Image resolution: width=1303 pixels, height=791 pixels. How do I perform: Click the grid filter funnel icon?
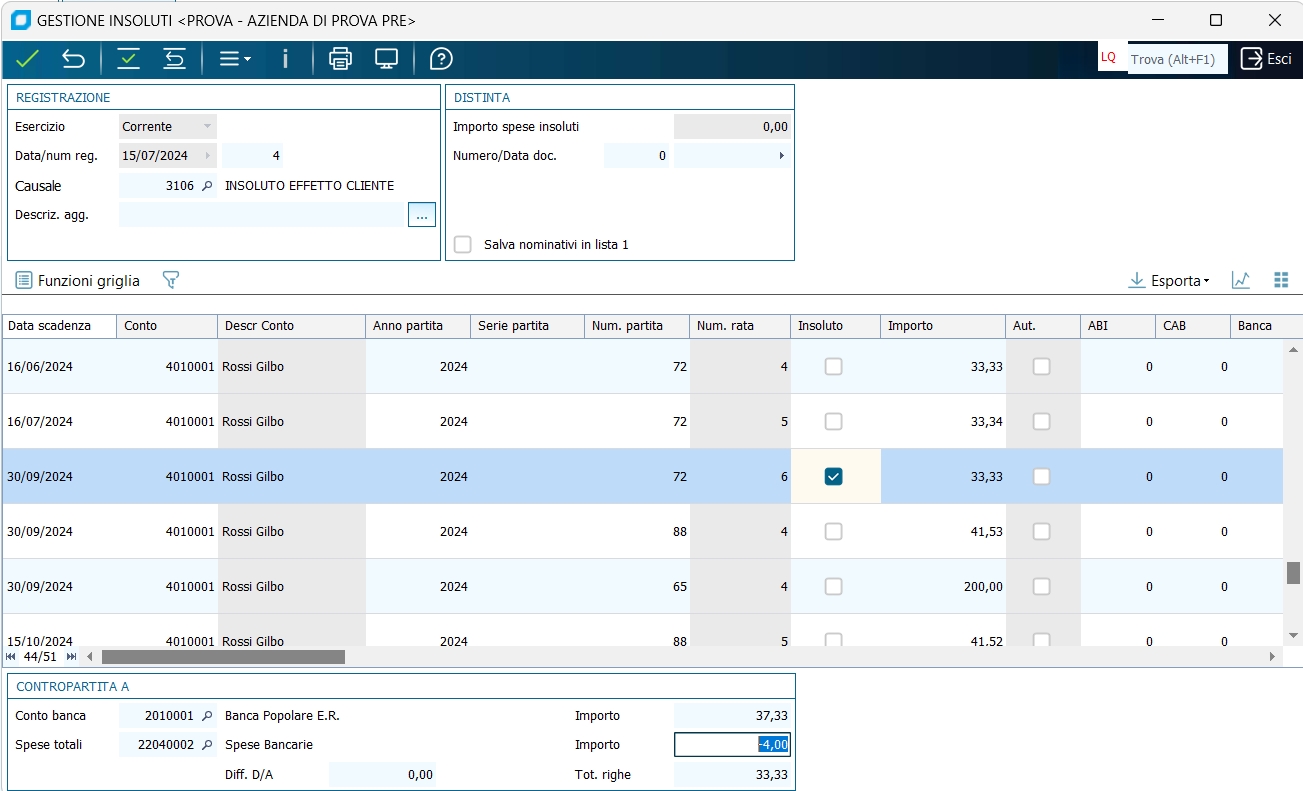[170, 281]
